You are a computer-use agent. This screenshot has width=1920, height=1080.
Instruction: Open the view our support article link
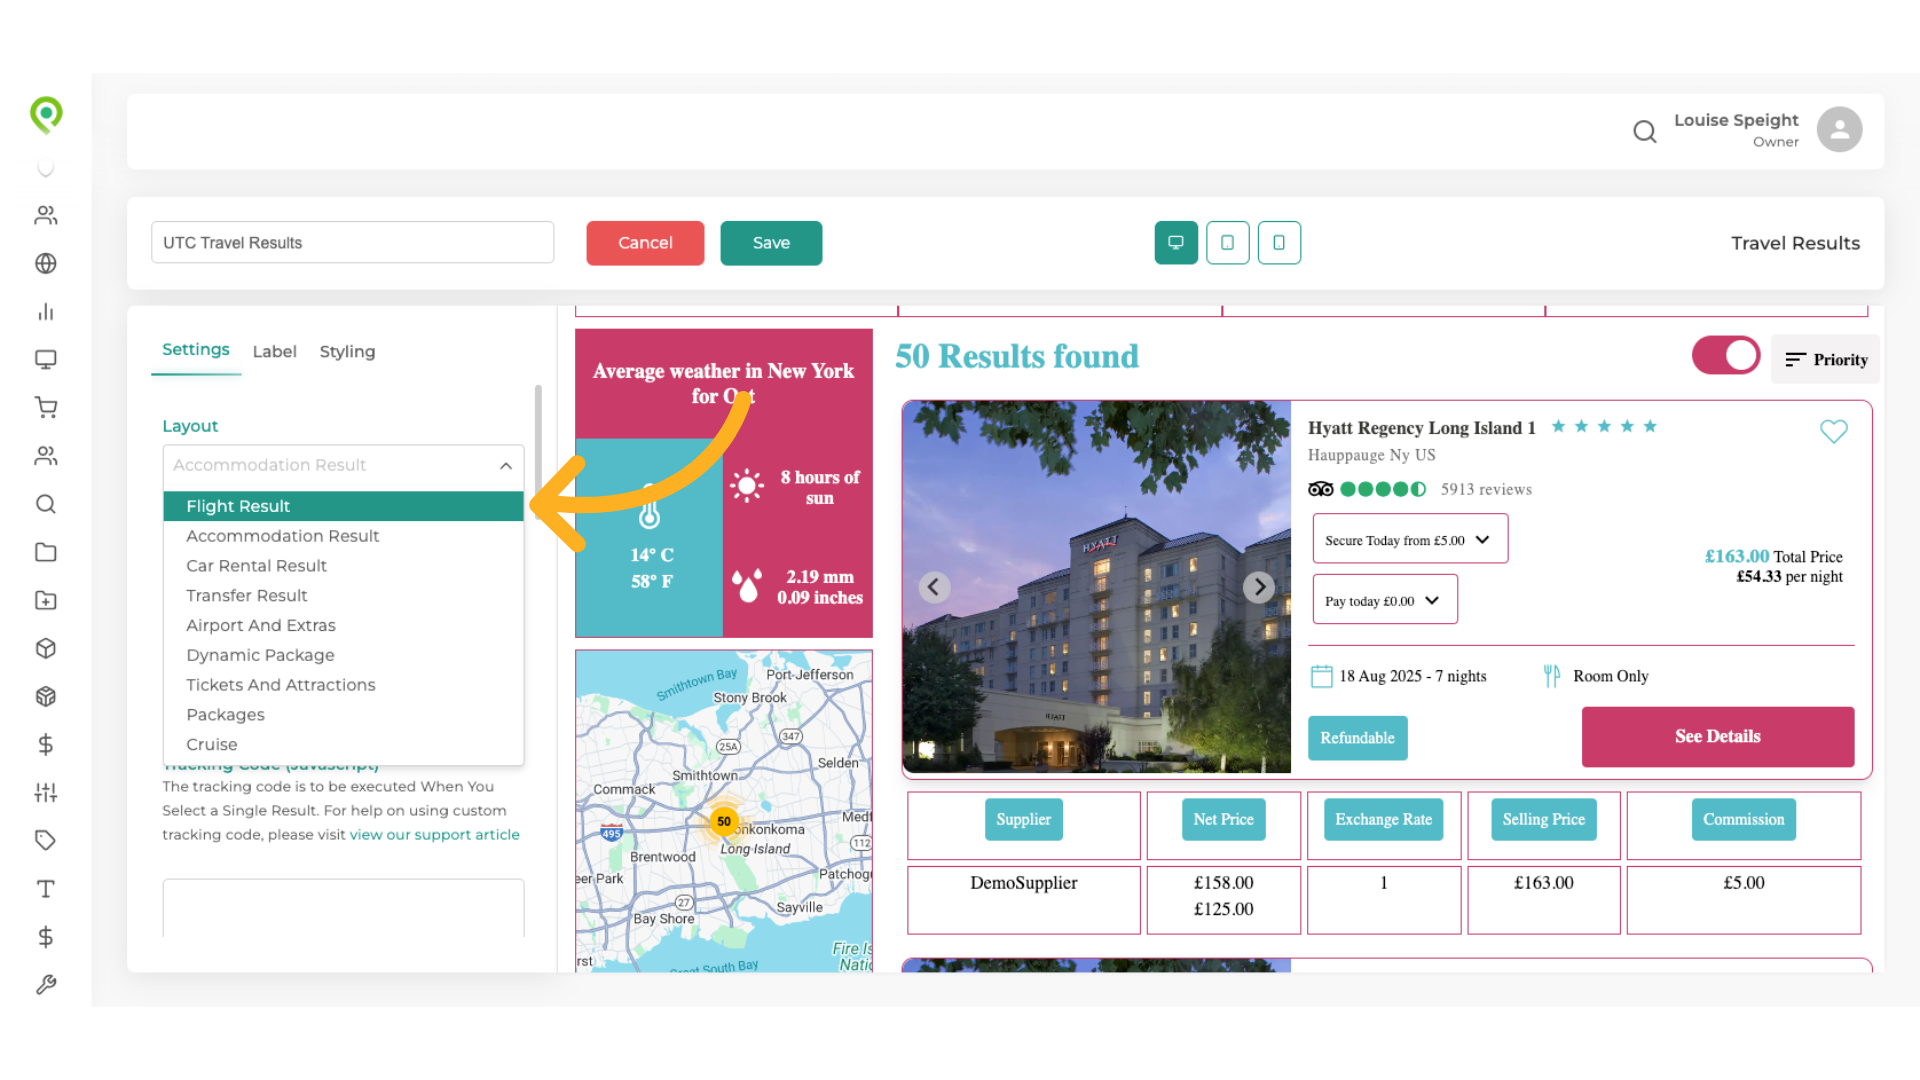(434, 834)
